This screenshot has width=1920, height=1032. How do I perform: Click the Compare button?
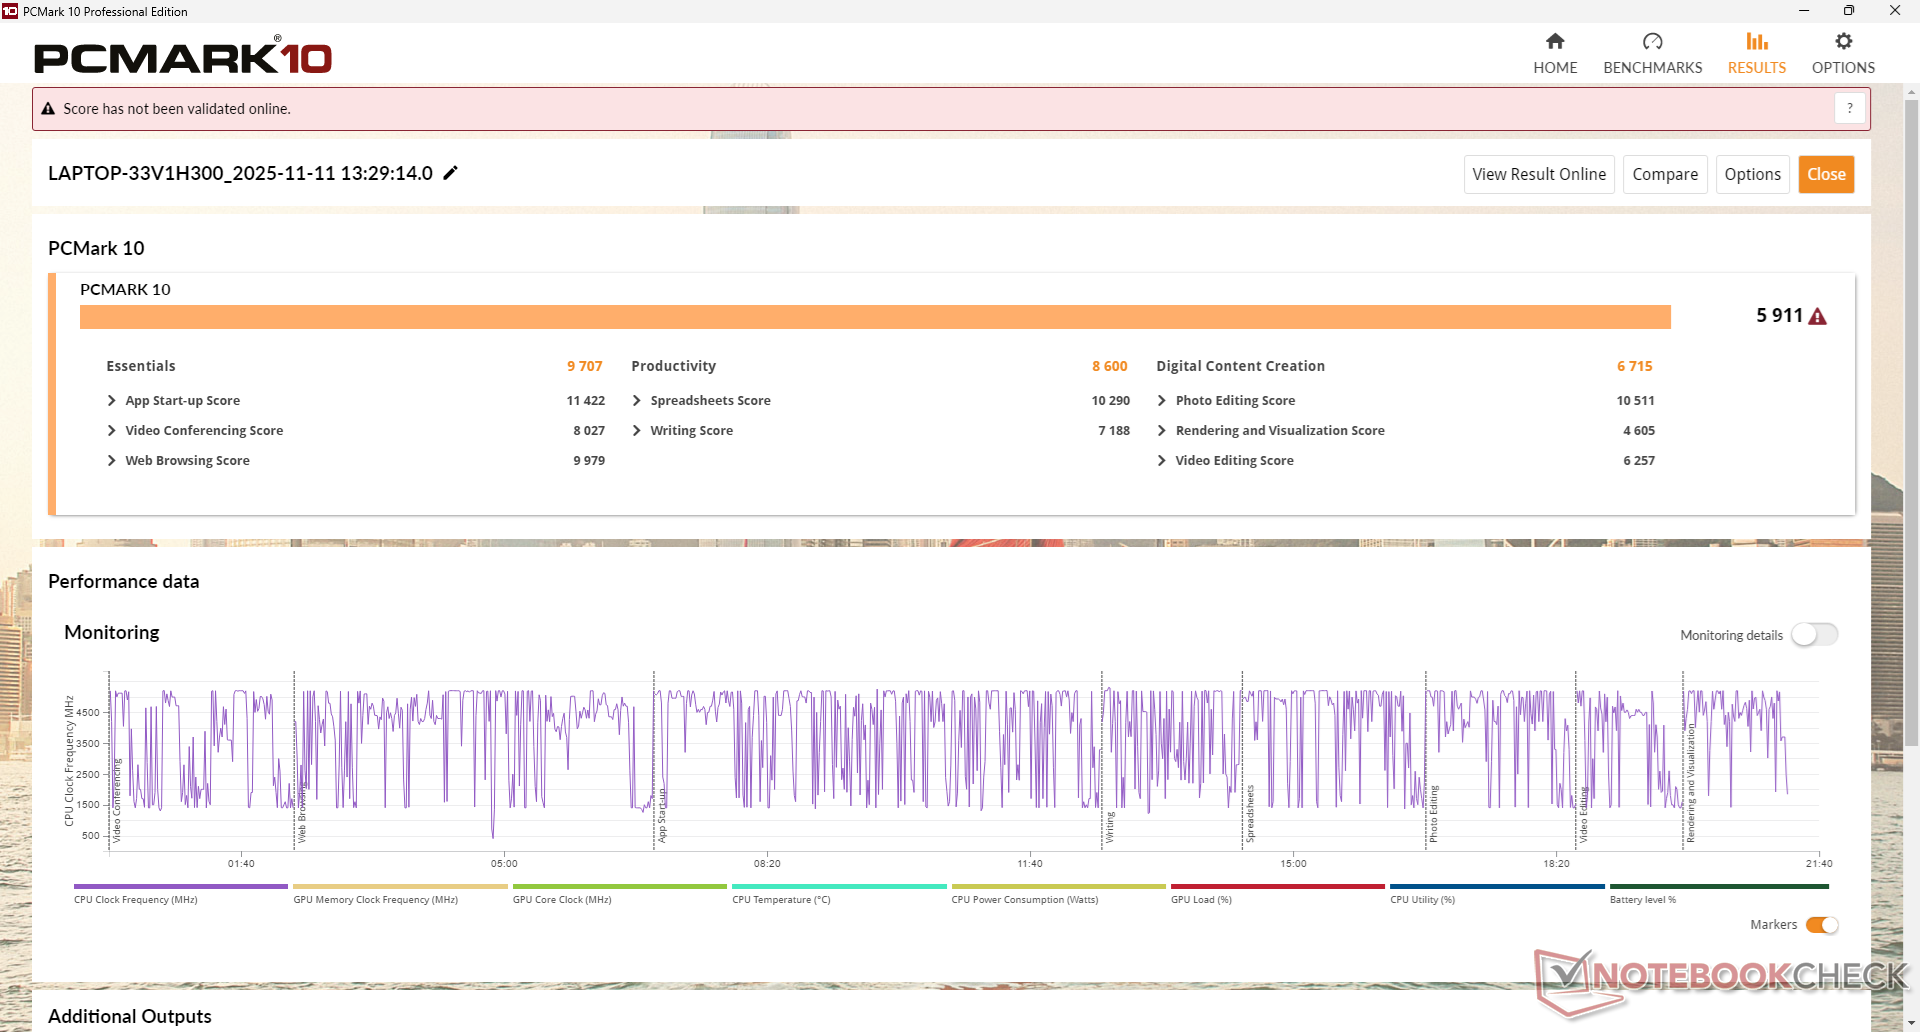(x=1664, y=174)
